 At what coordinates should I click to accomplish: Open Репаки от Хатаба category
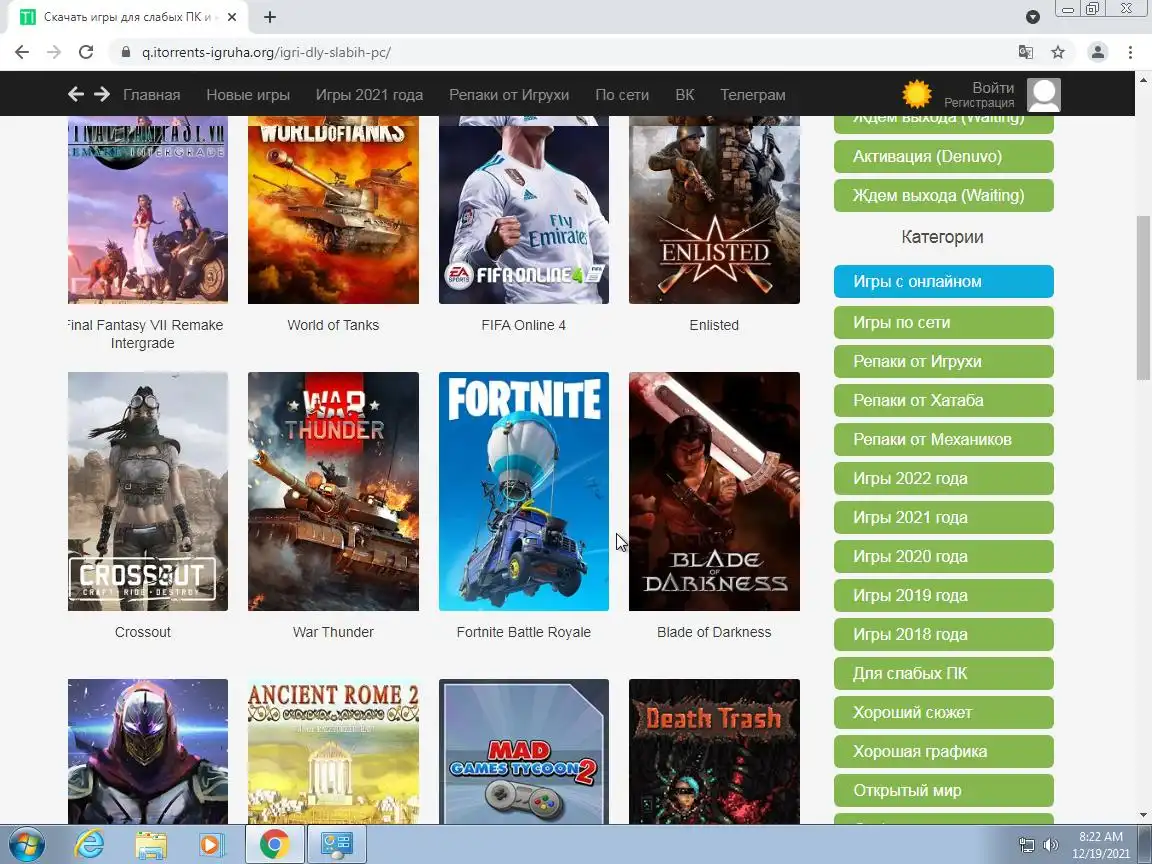point(943,400)
